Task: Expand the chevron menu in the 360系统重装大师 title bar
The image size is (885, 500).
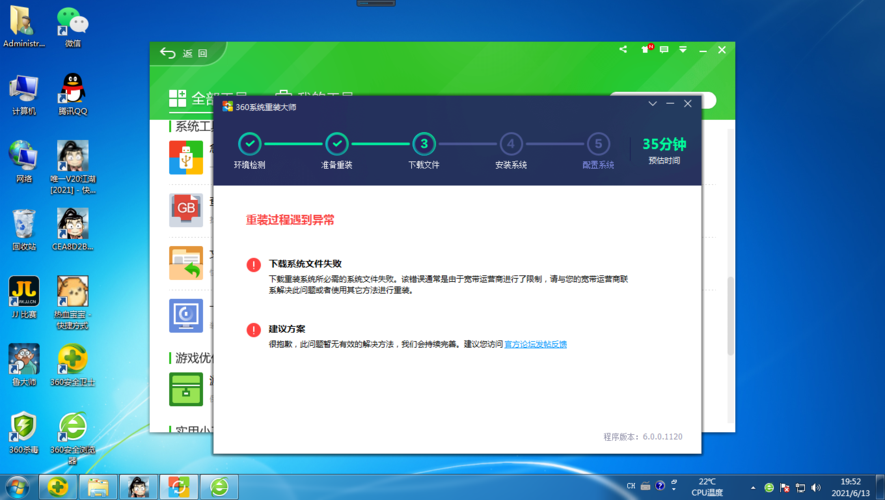Action: 652,104
